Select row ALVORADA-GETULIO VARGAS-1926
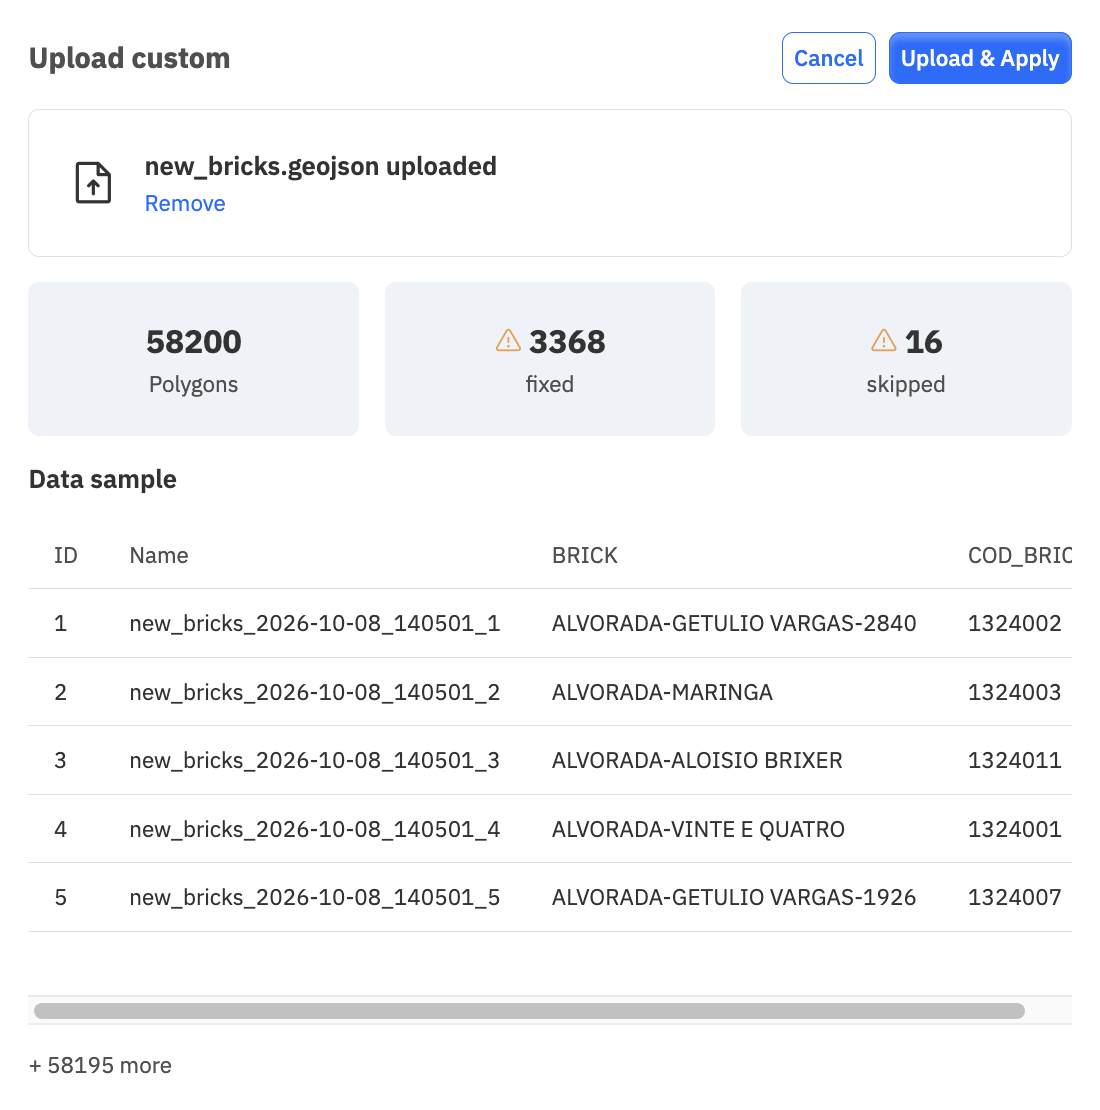This screenshot has height=1110, width=1100. click(x=550, y=898)
